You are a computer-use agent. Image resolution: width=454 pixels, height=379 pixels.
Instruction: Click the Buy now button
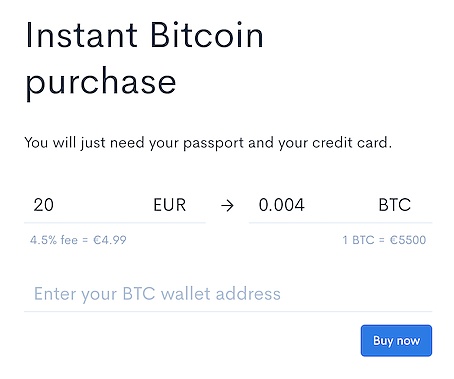[x=396, y=341]
